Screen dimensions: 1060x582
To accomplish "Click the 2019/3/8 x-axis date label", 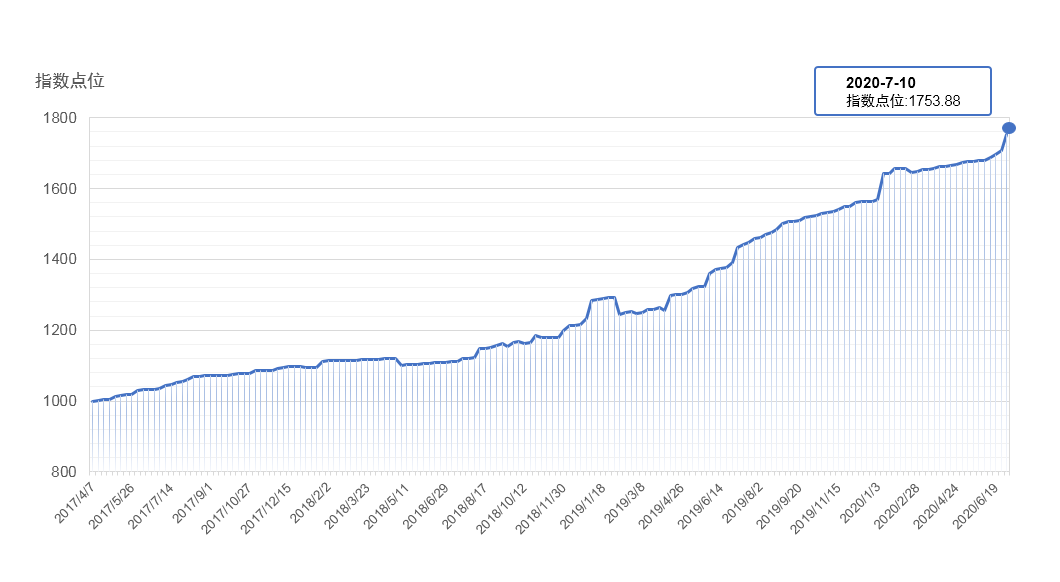I will pyautogui.click(x=625, y=503).
